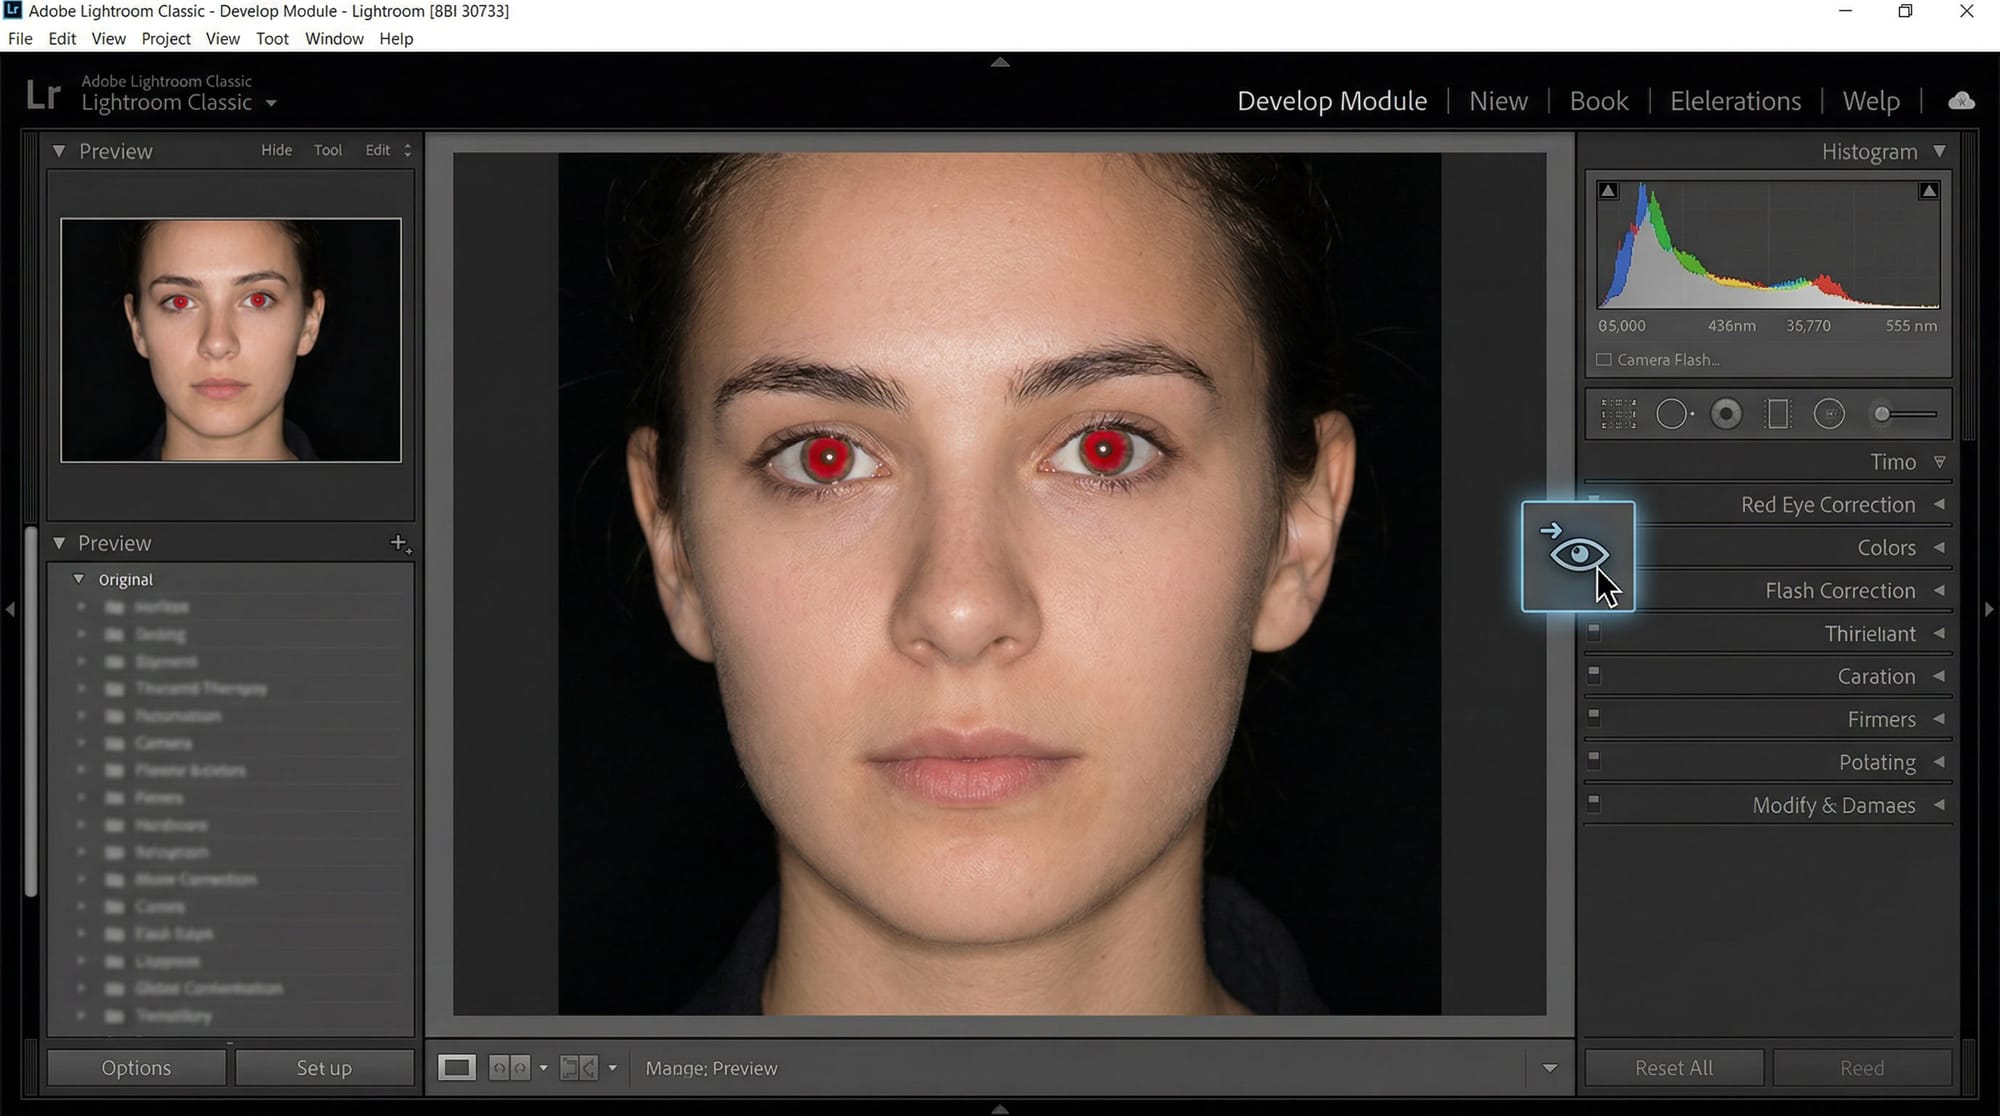Select the dotted grid crop tool icon

(1618, 414)
